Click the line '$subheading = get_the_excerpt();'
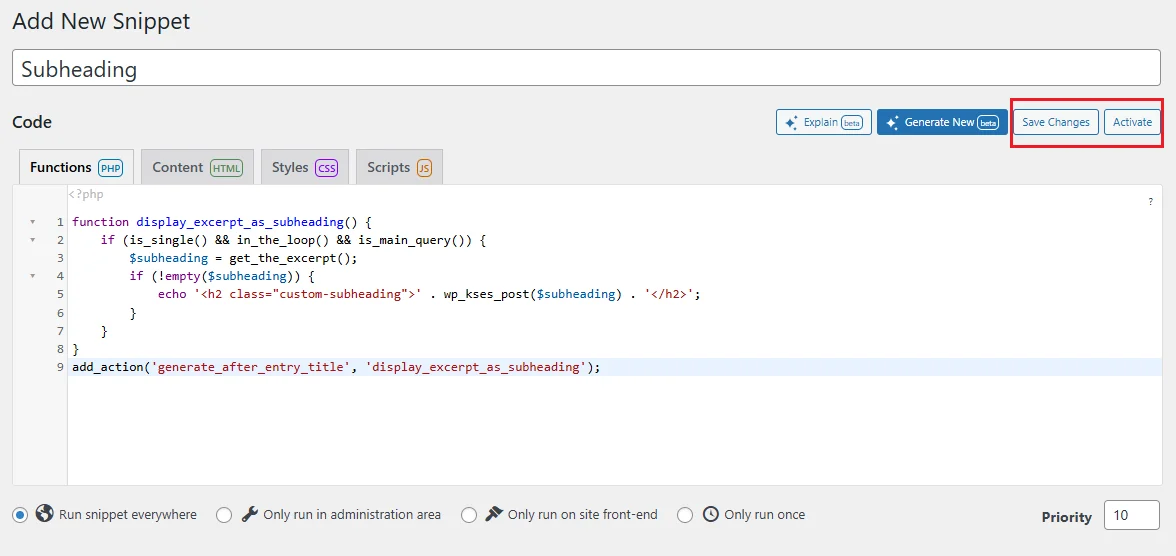The image size is (1176, 556). (244, 258)
